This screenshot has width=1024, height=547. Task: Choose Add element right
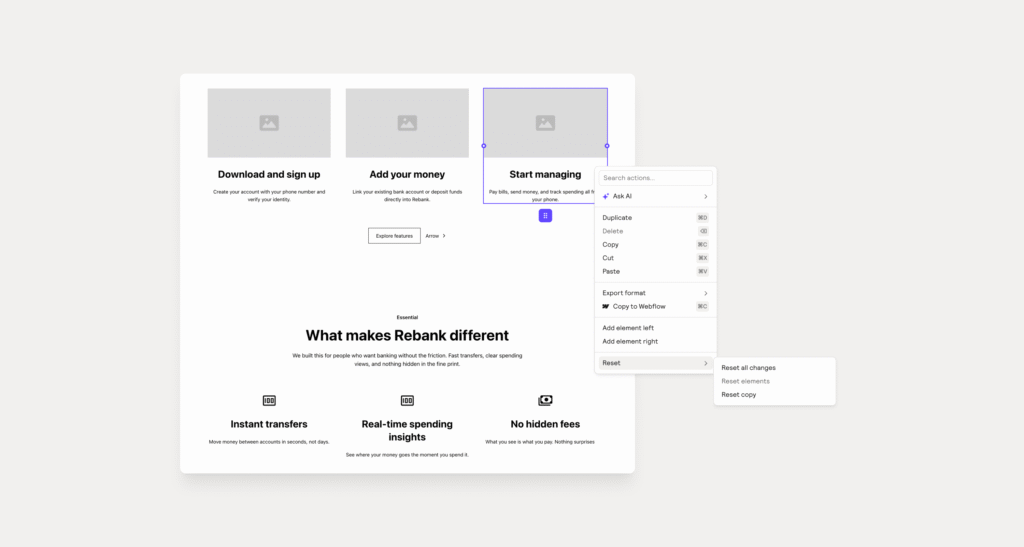tap(655, 341)
